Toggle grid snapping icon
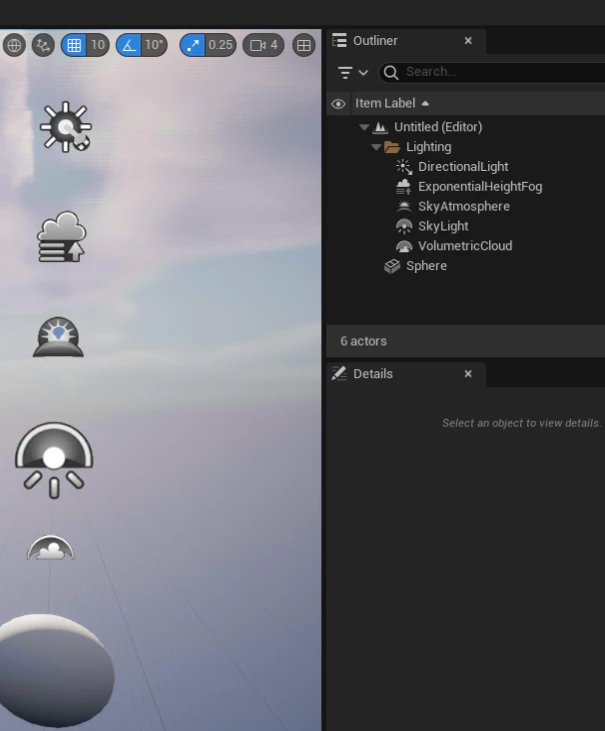 [x=74, y=45]
